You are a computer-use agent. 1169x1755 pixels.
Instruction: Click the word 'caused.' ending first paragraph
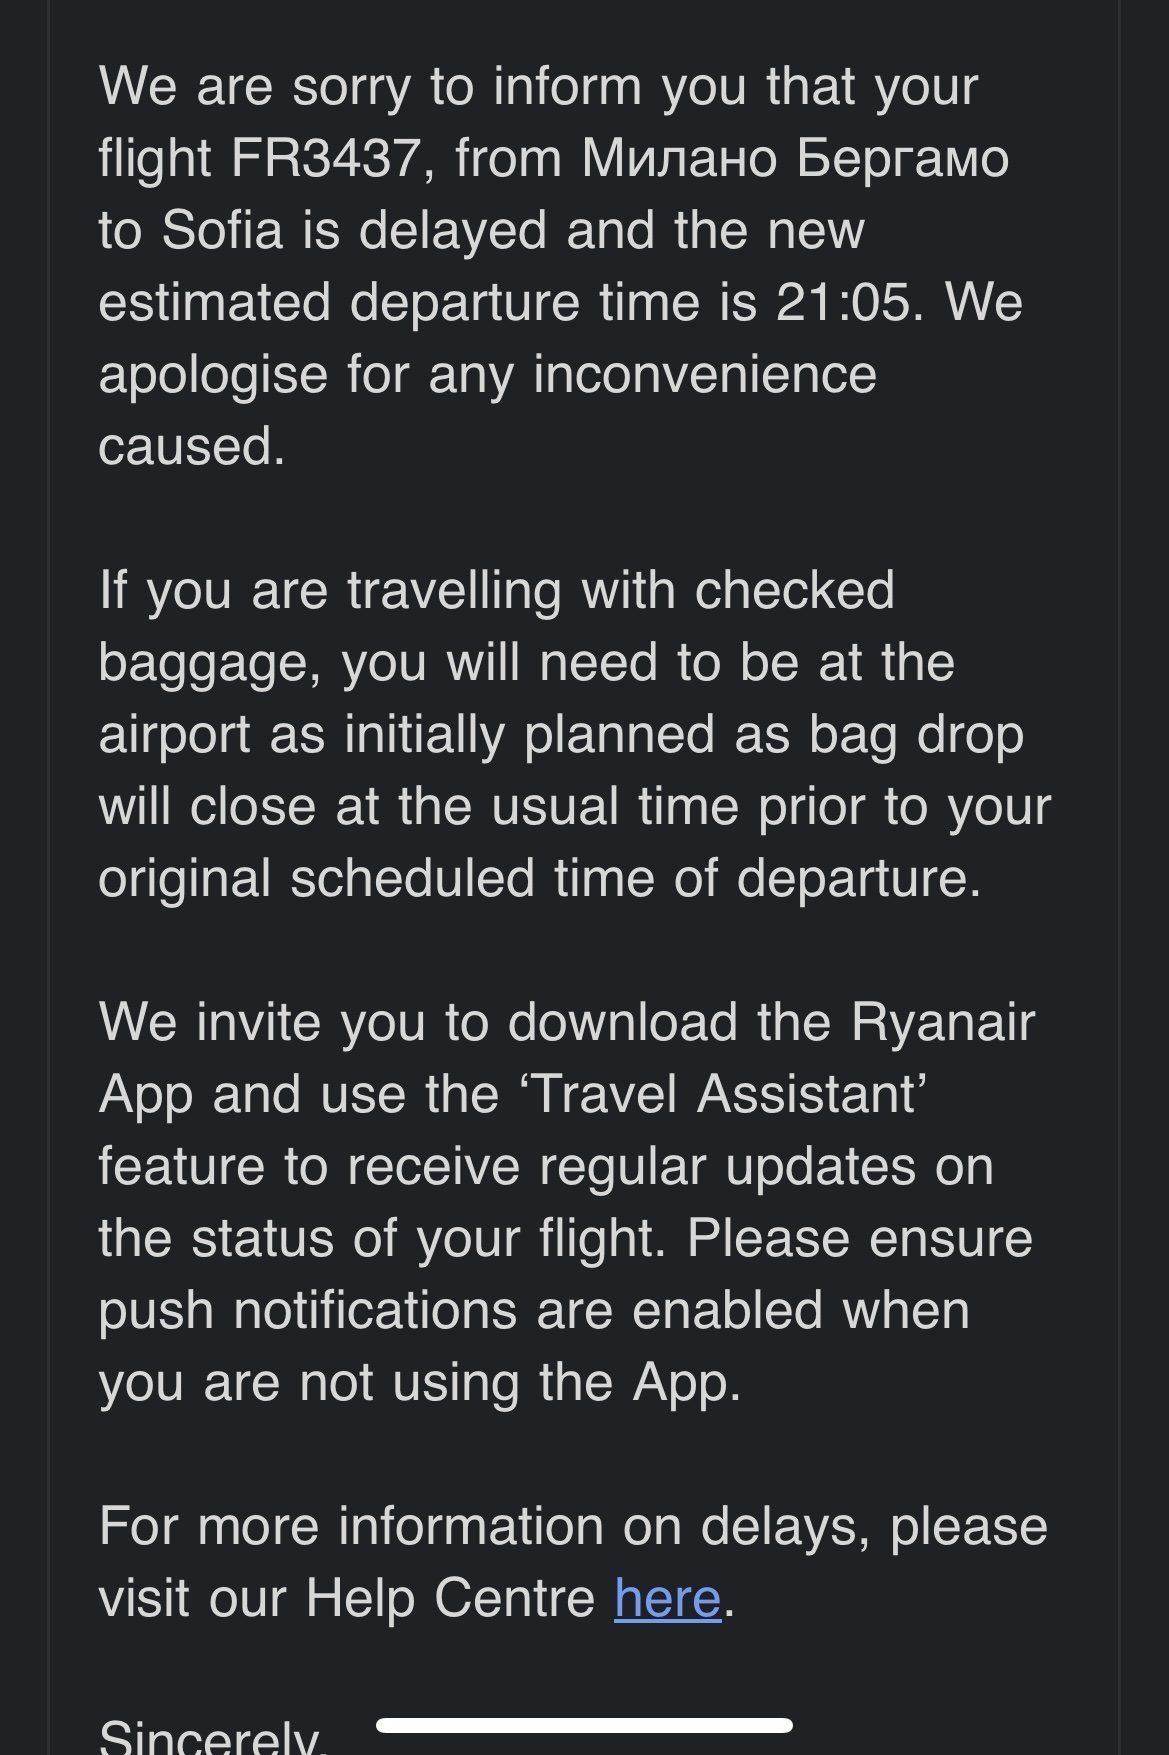click(192, 446)
